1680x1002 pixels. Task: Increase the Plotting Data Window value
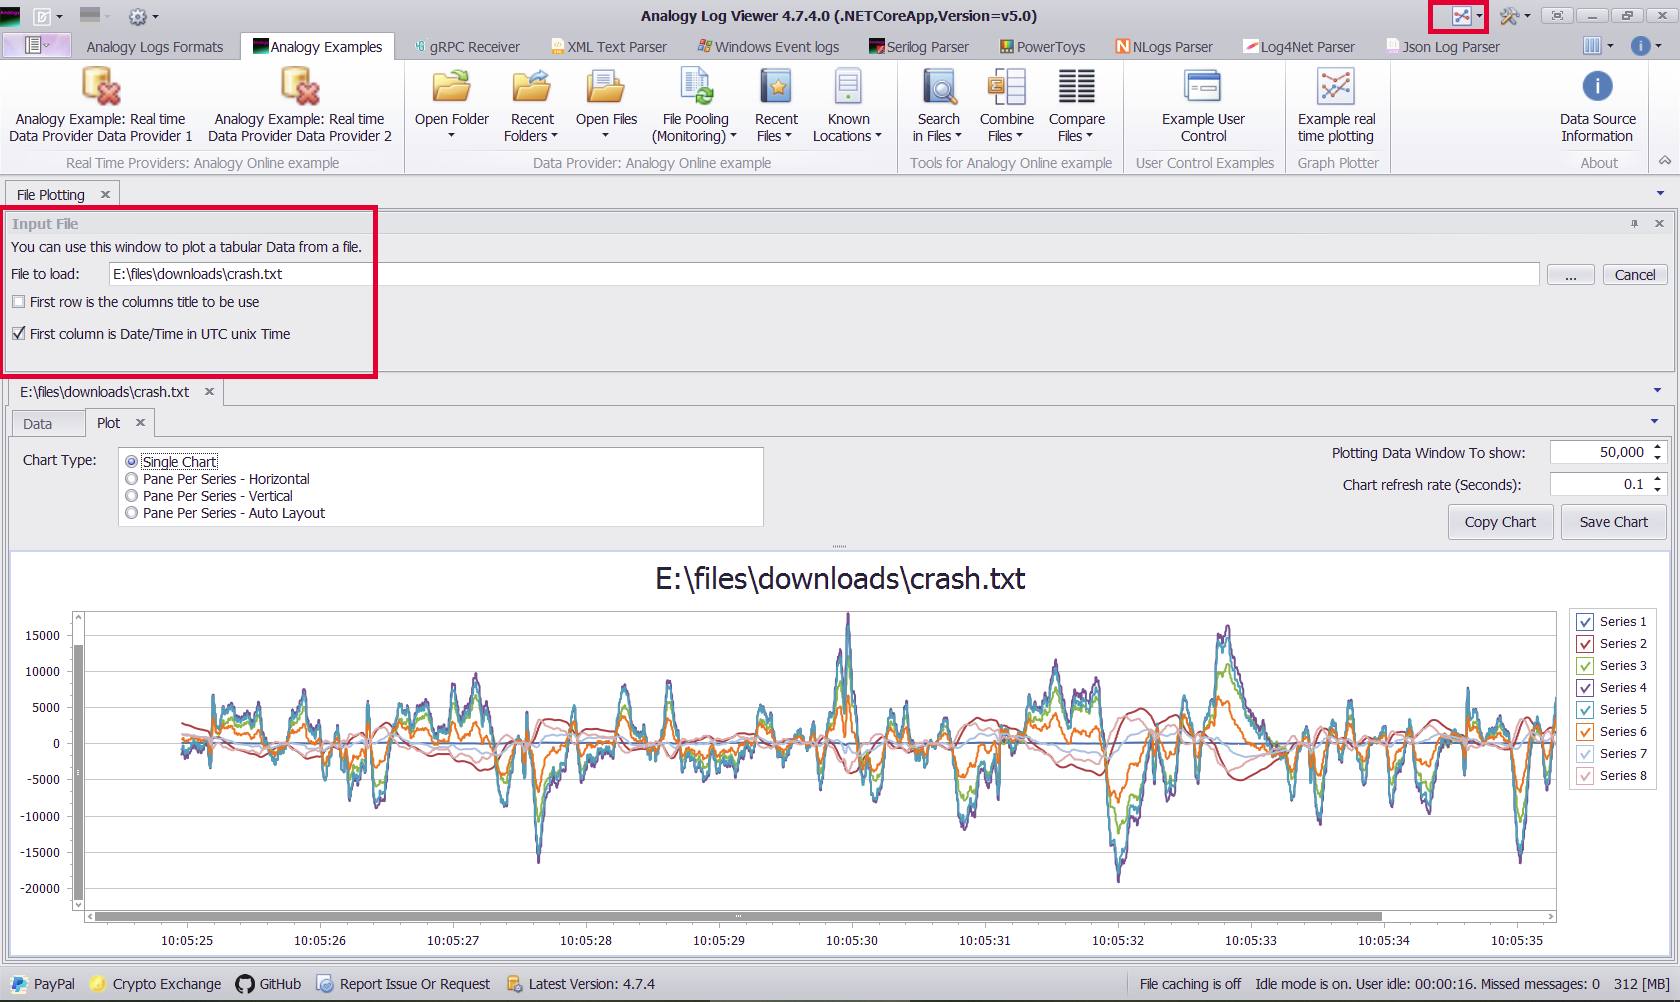(1658, 447)
